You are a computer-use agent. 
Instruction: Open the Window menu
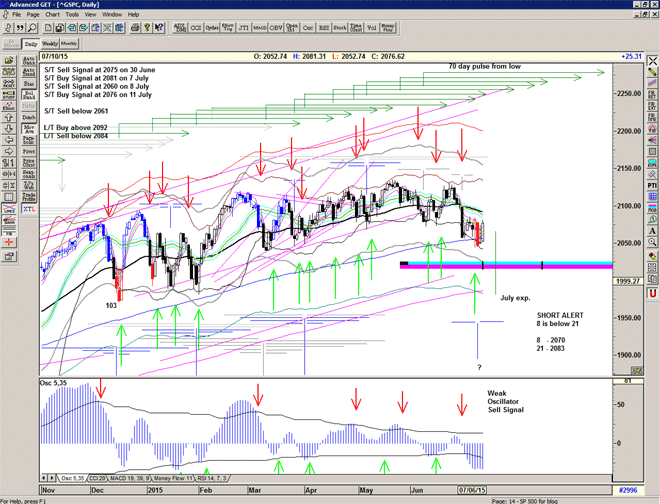(x=112, y=15)
